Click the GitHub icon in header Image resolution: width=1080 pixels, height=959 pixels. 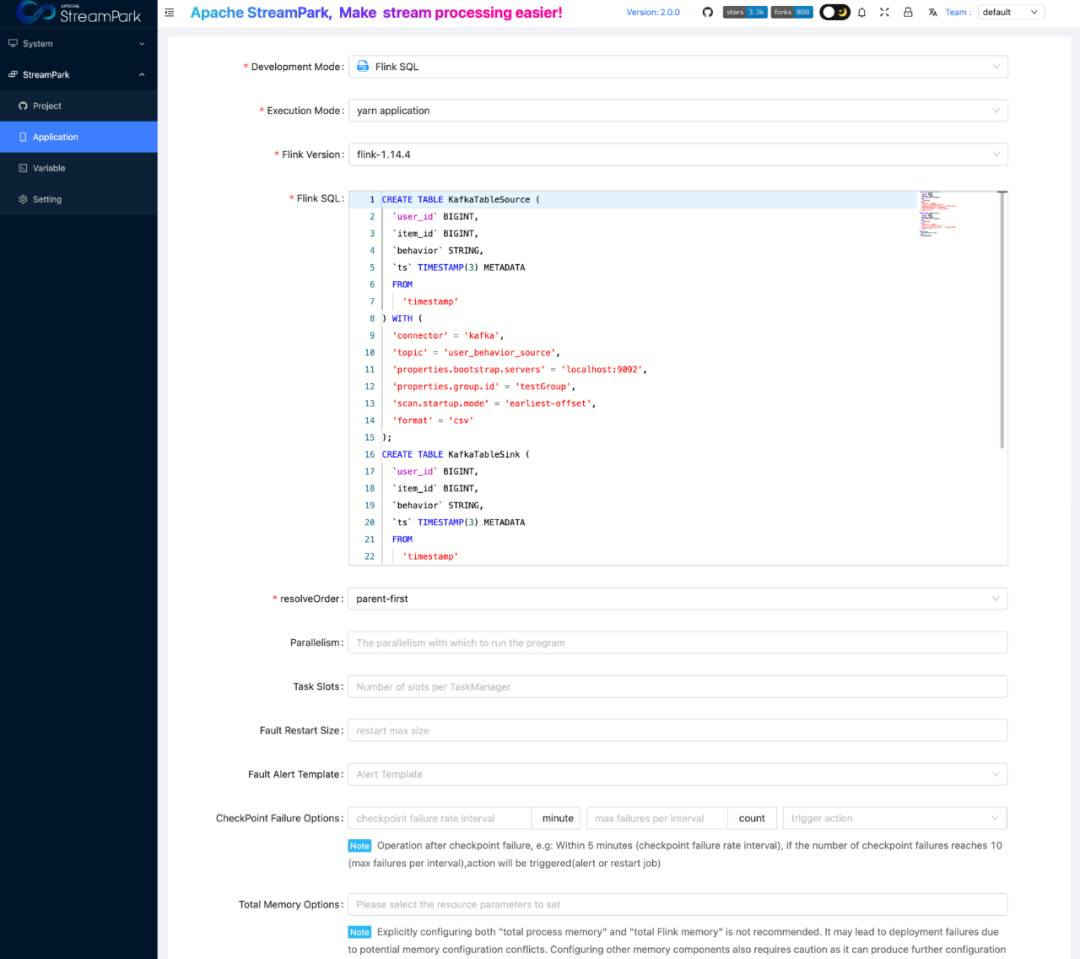point(707,12)
